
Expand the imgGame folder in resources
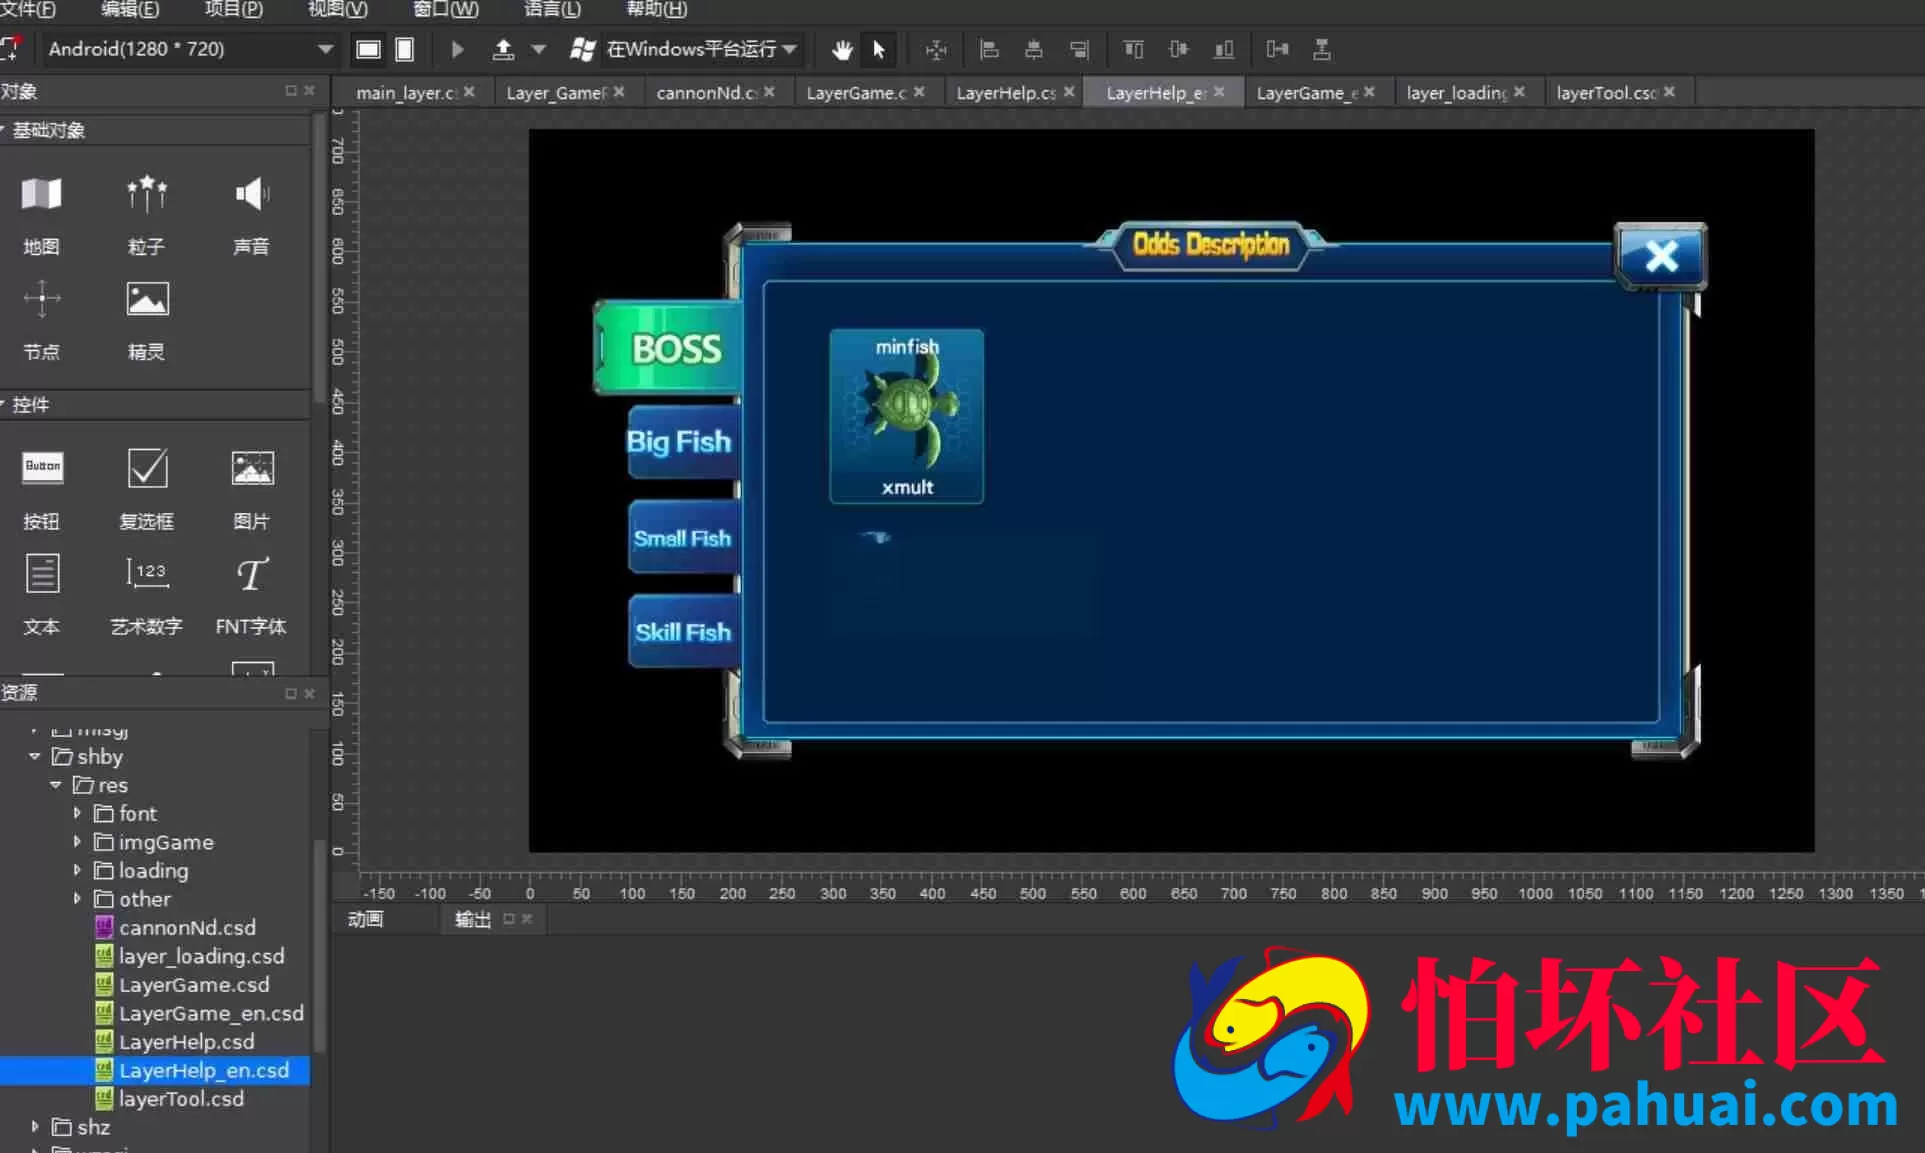coord(77,842)
